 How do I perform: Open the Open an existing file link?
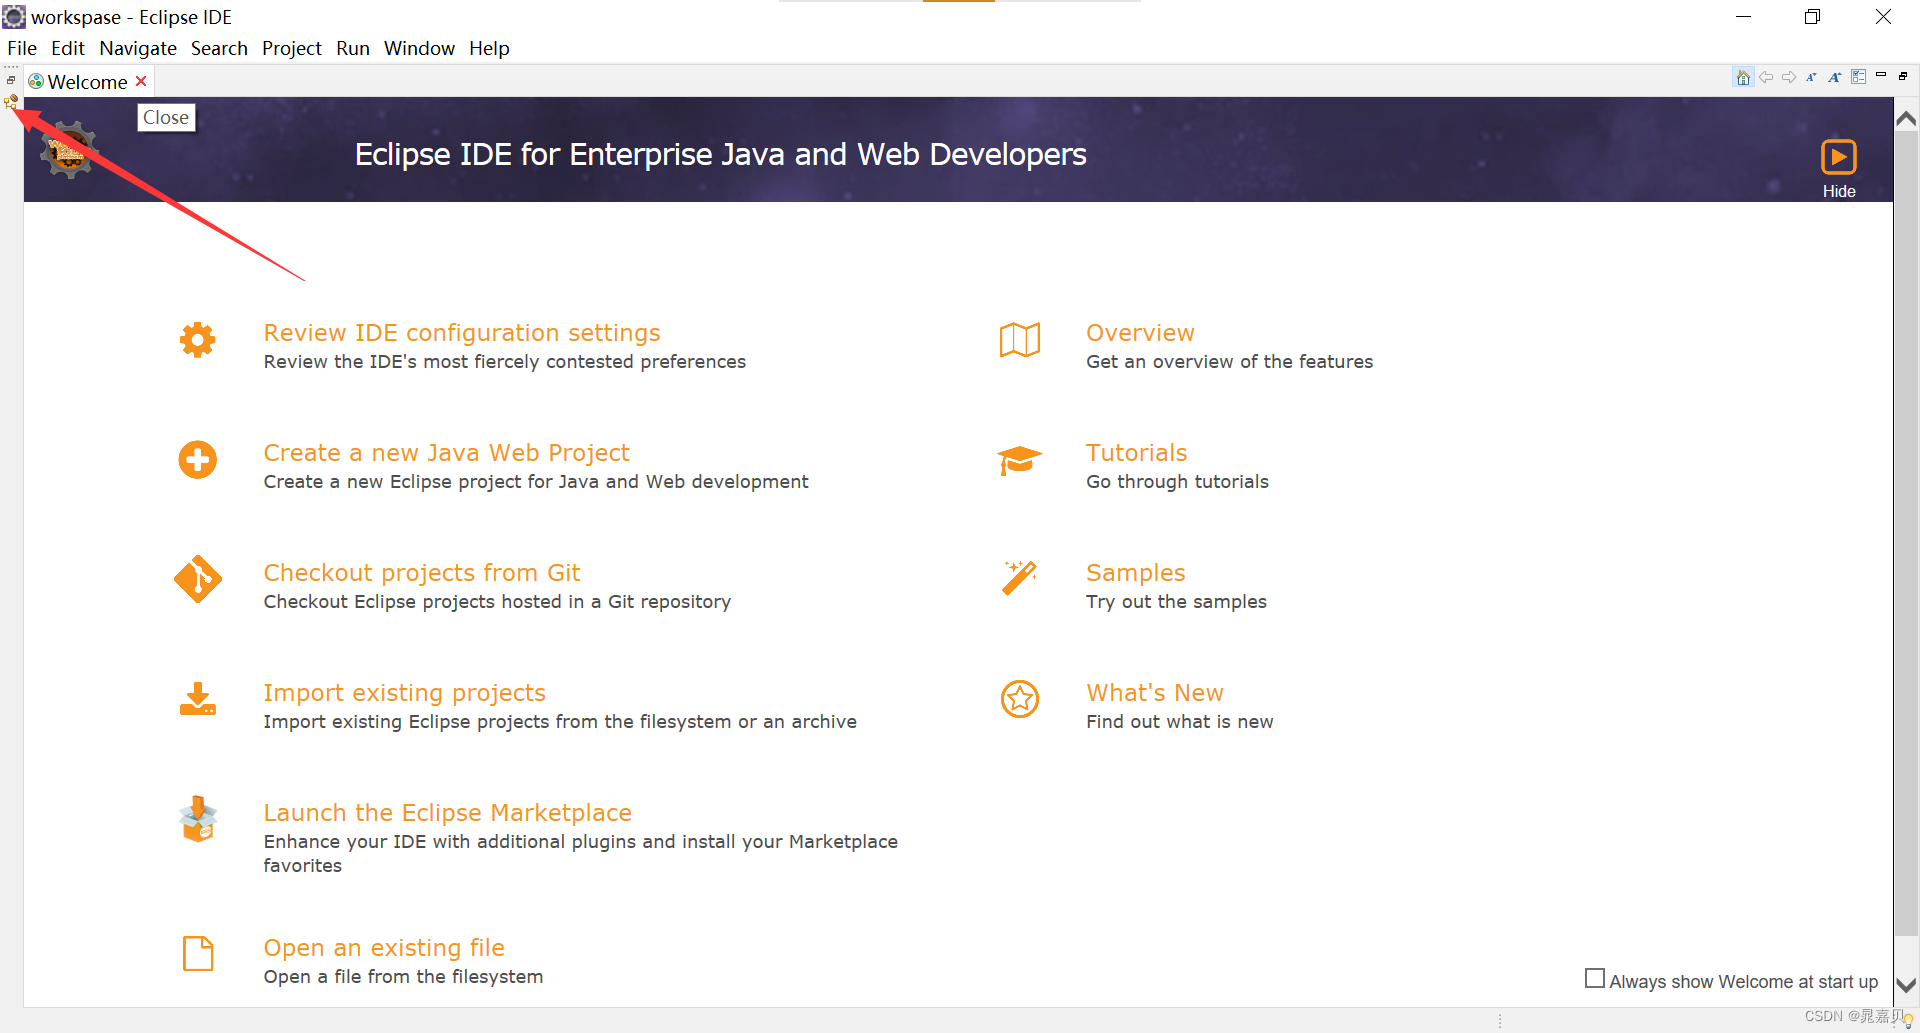(x=384, y=948)
